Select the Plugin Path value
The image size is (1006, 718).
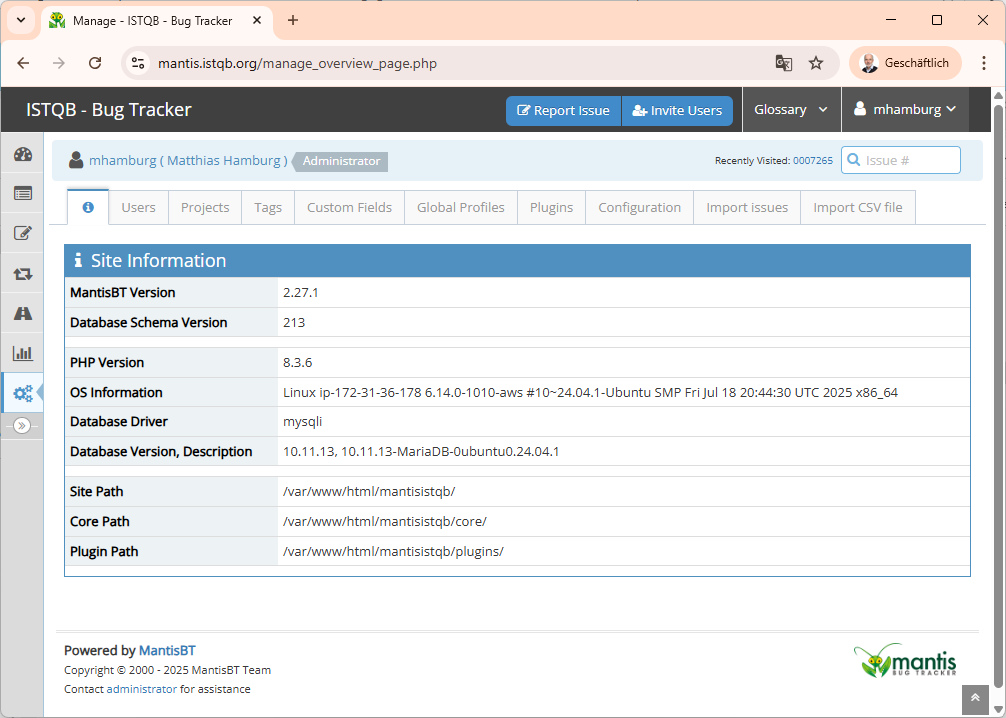pyautogui.click(x=393, y=552)
